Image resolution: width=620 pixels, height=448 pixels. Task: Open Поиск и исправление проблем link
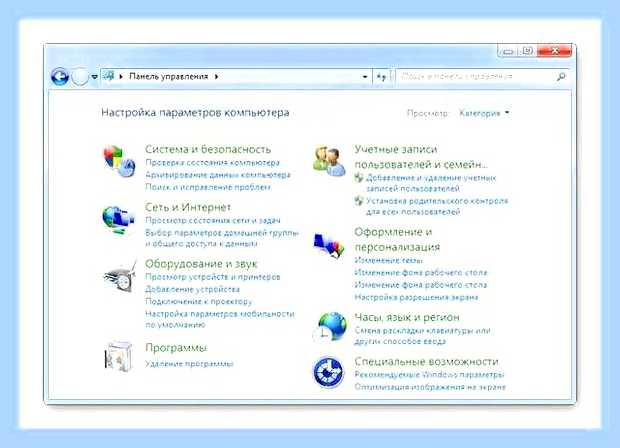[208, 187]
